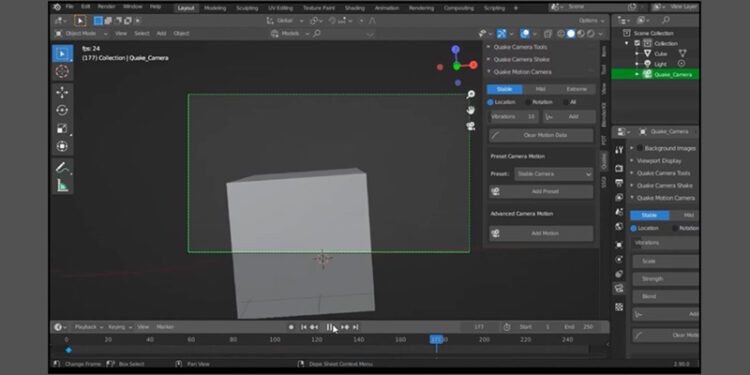Select Mild mode in viewport Quake panel
This screenshot has width=750, height=375.
click(540, 89)
